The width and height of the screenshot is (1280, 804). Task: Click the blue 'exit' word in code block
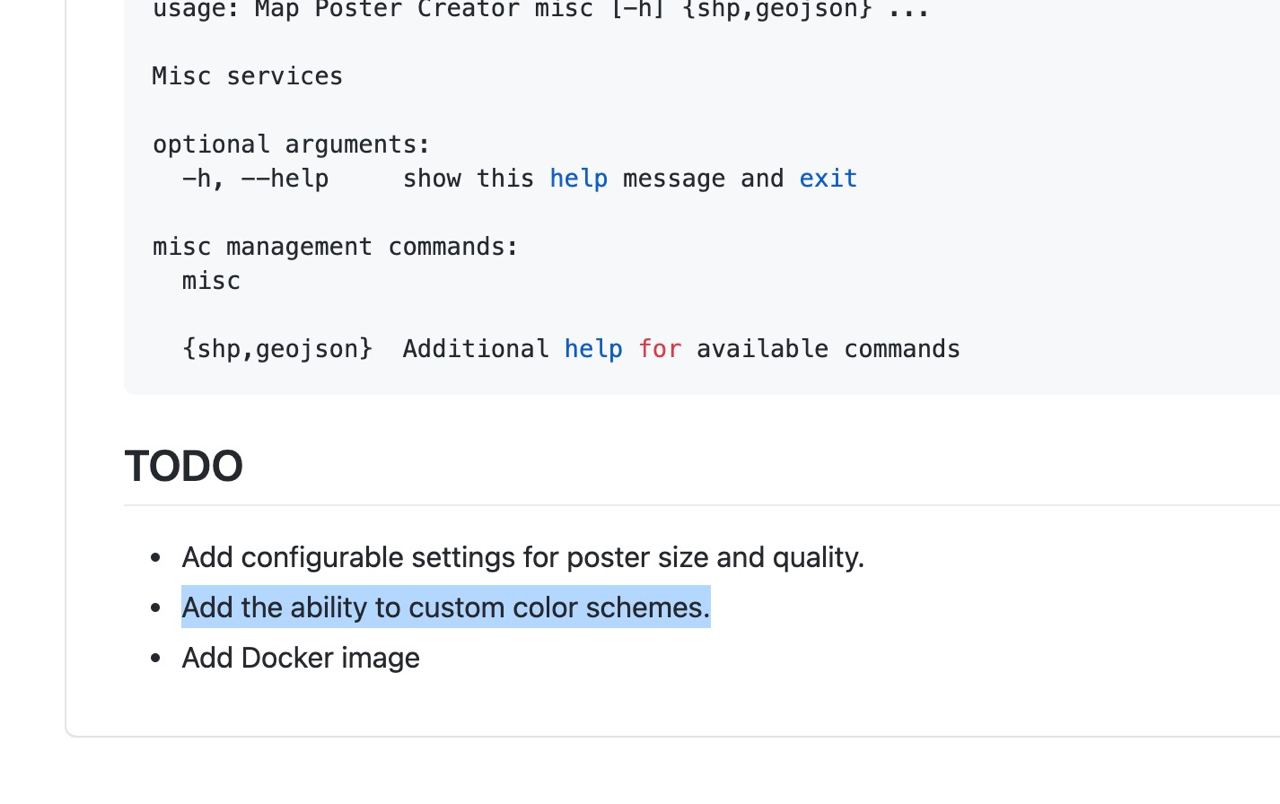[x=828, y=179]
